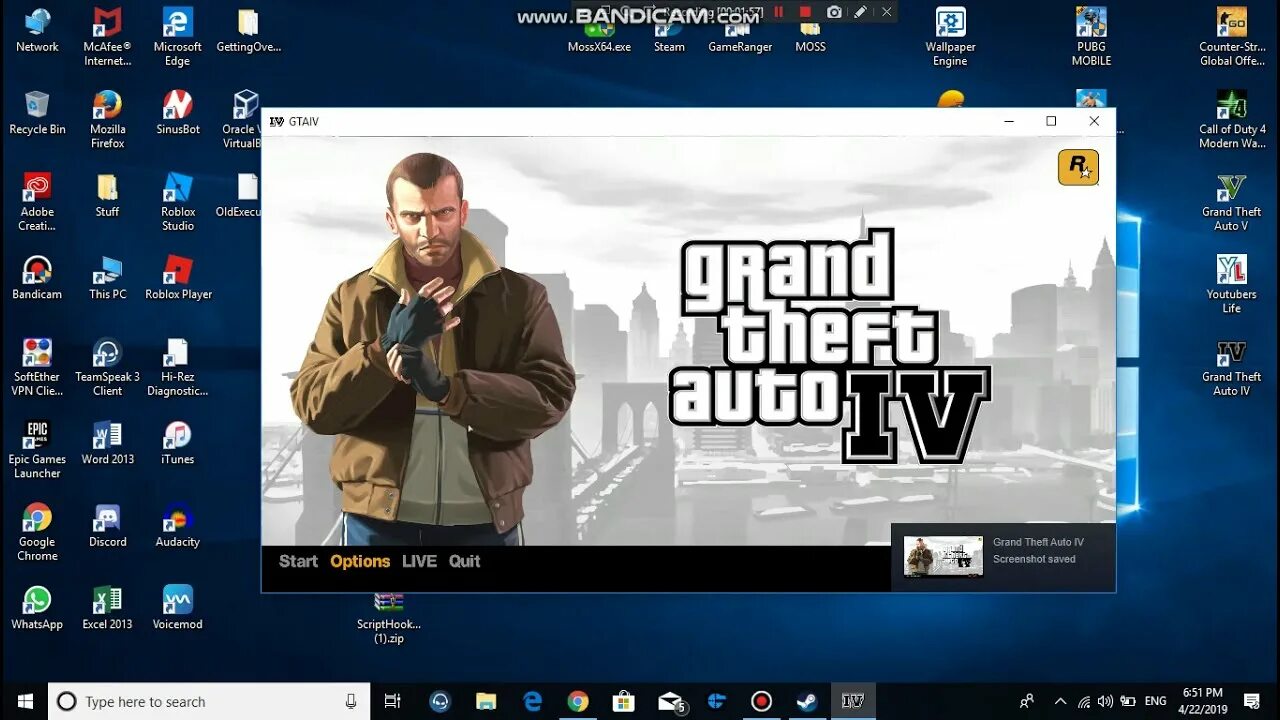Select SoftEther VPN Client shortcut
The image size is (1280, 720).
pyautogui.click(x=37, y=367)
